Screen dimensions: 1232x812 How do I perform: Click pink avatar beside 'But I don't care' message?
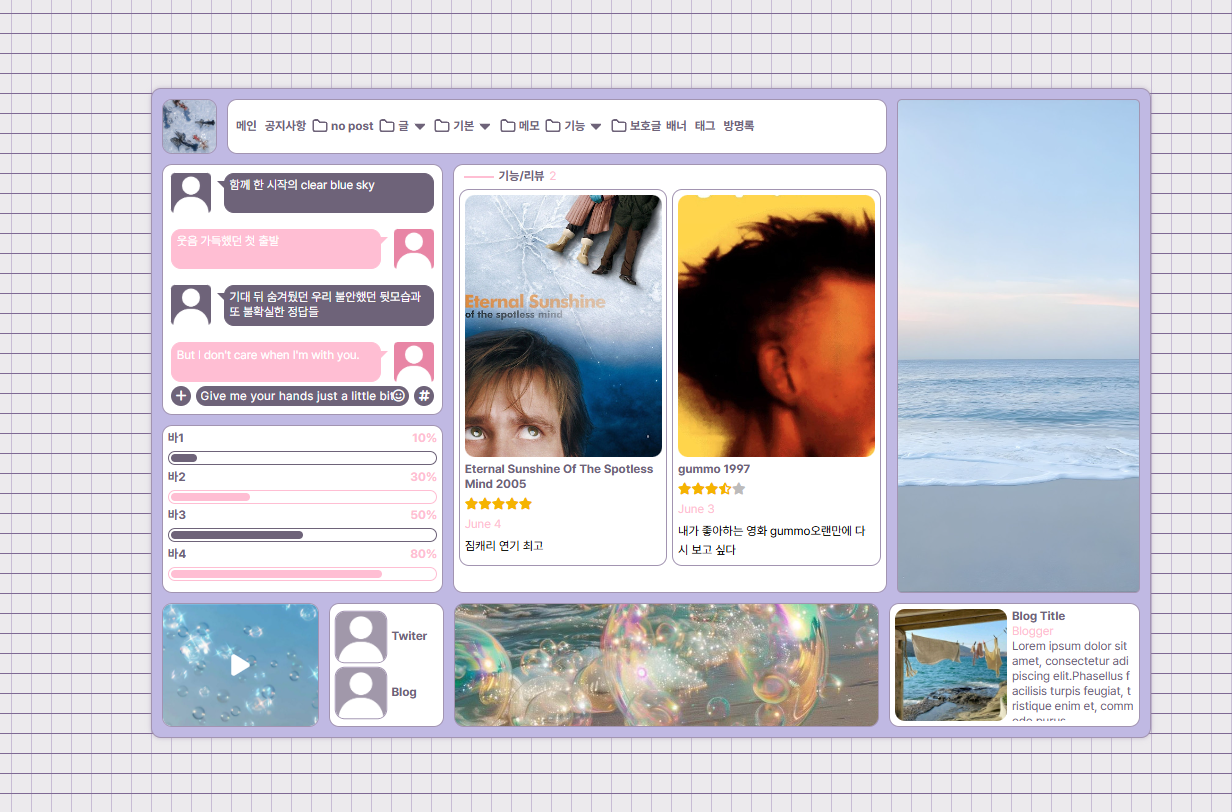click(x=414, y=362)
